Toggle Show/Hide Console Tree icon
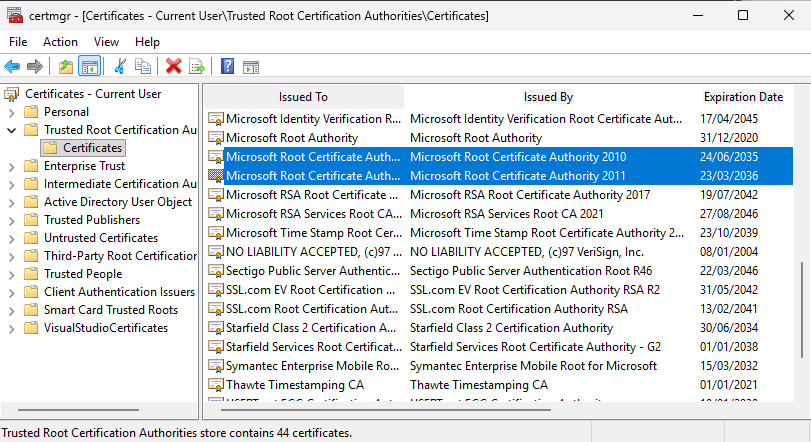Viewport: 811px width, 442px height. tap(89, 66)
